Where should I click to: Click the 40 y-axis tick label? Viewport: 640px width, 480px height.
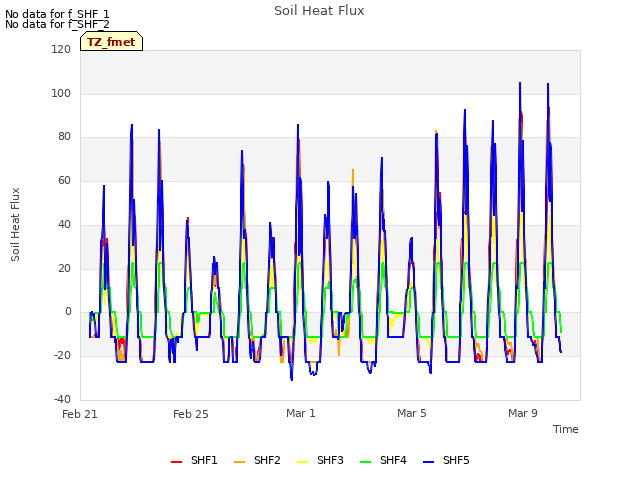[64, 224]
